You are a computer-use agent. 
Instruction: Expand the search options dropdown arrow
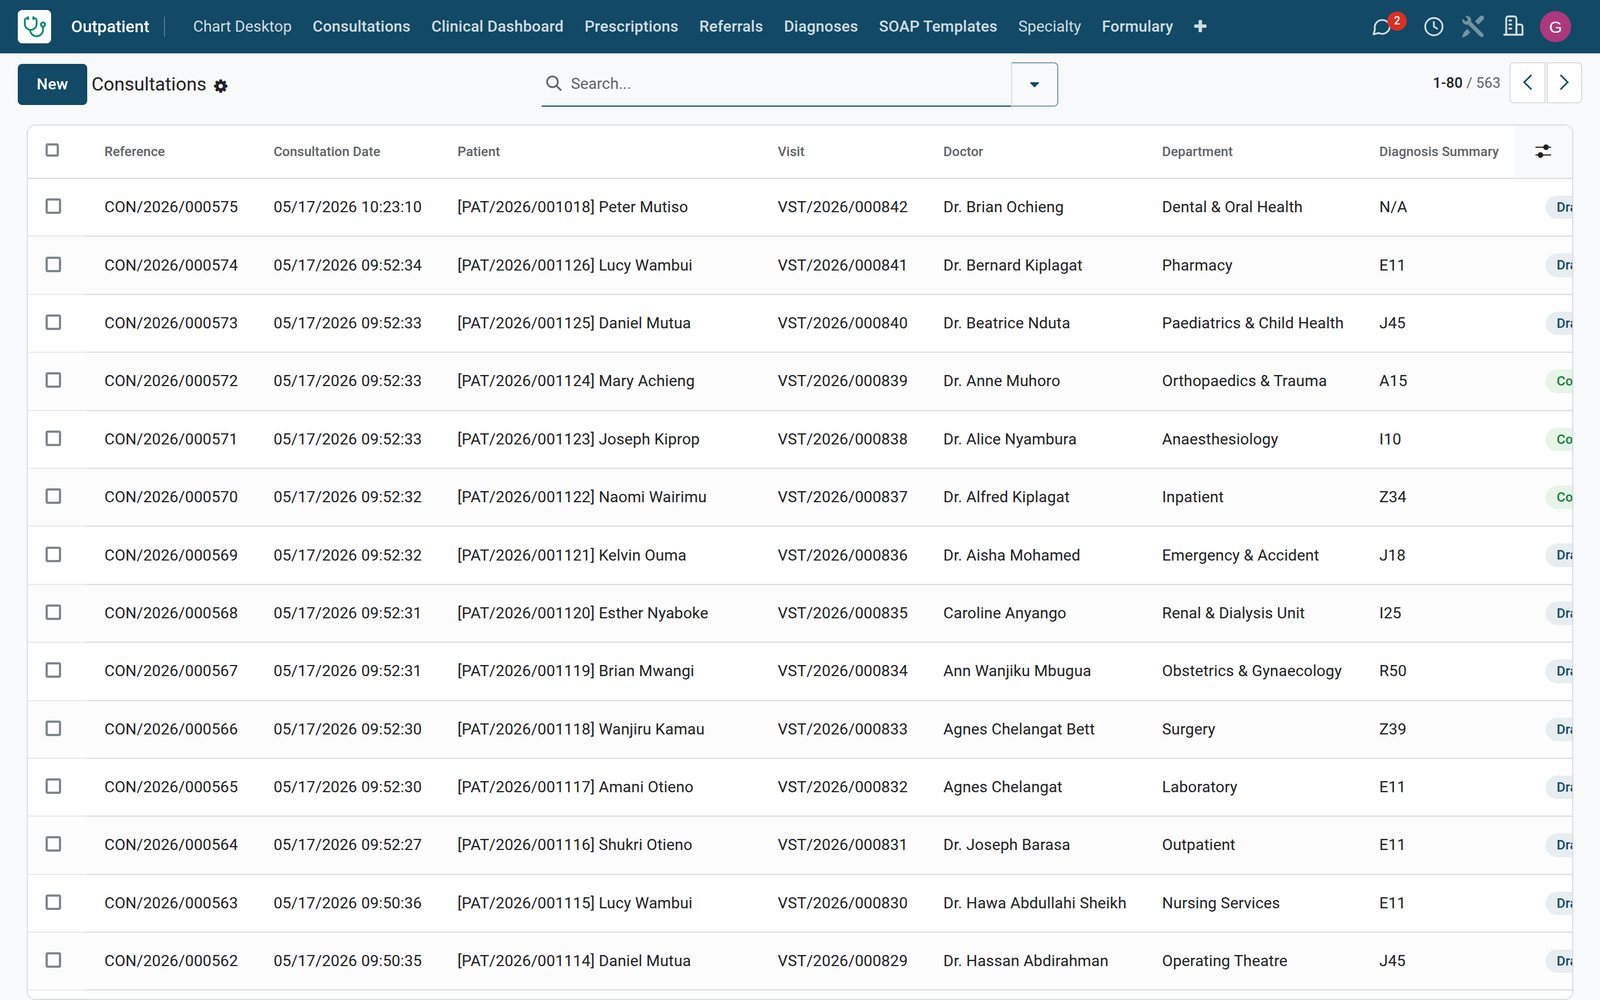click(1035, 84)
